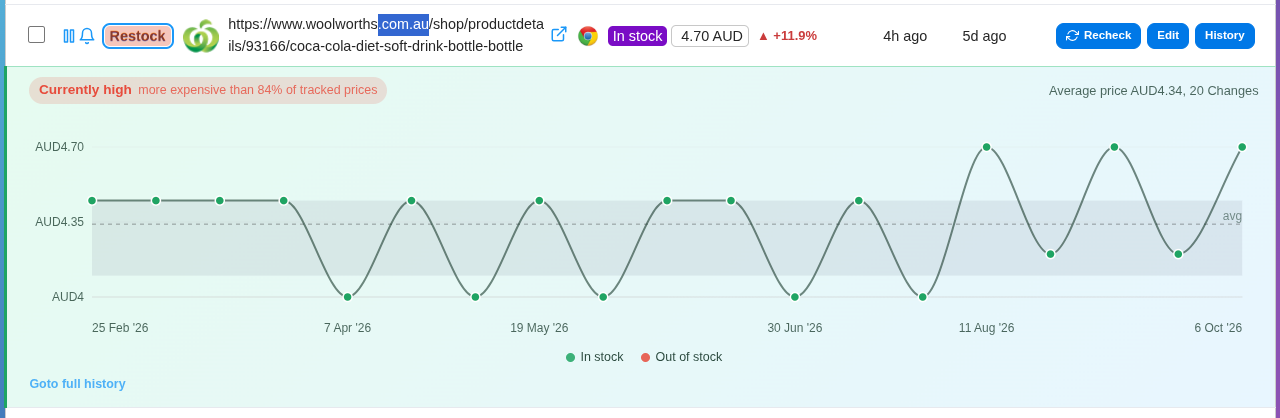1280x418 pixels.
Task: Click the +11.9% price change indicator
Action: coord(787,36)
